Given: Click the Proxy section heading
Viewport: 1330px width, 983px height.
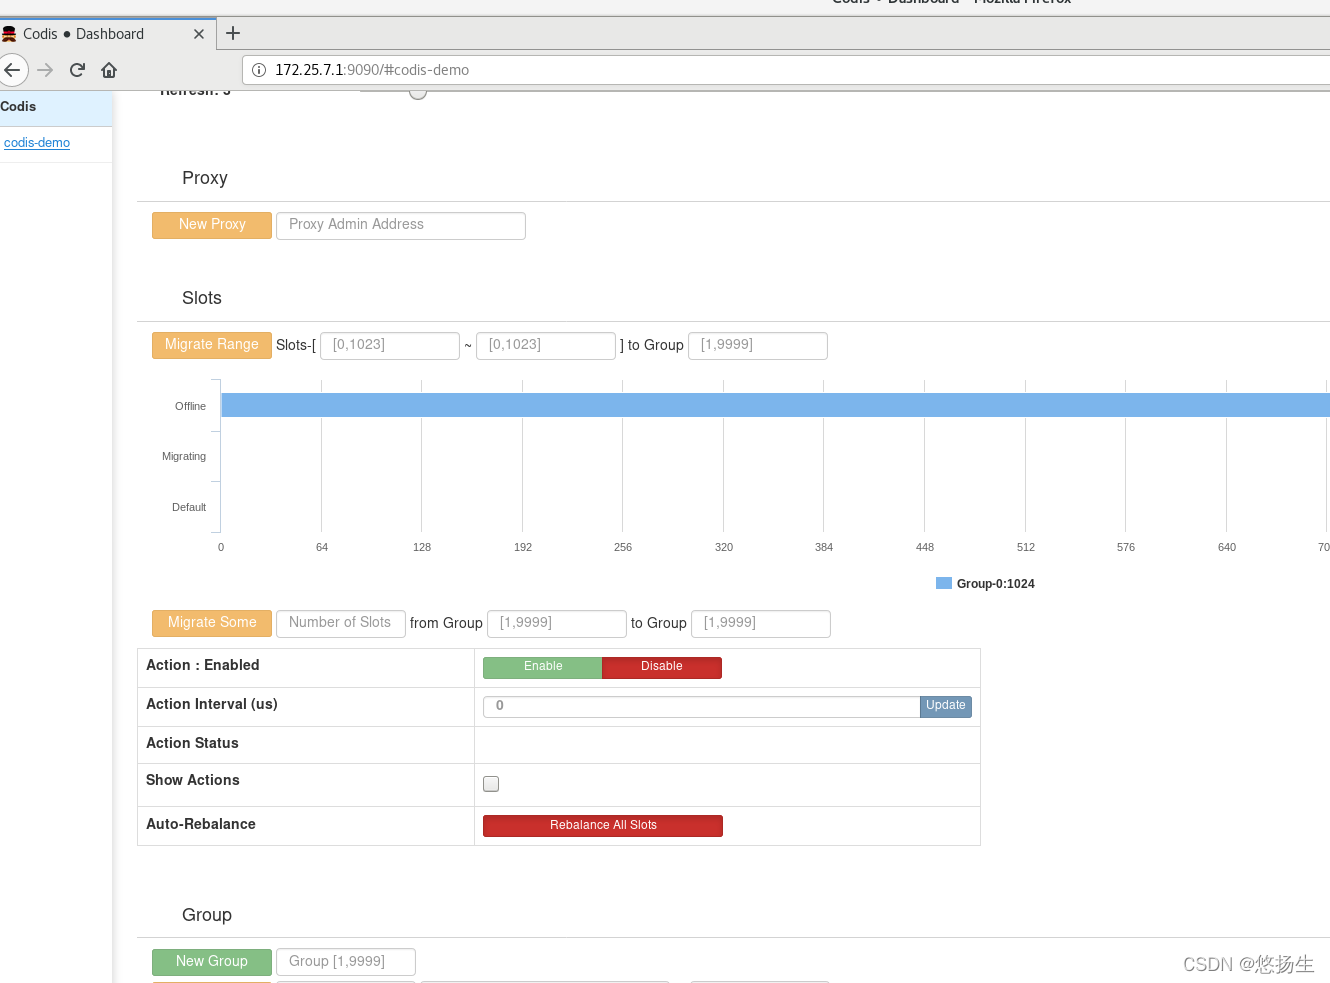Looking at the screenshot, I should [205, 178].
